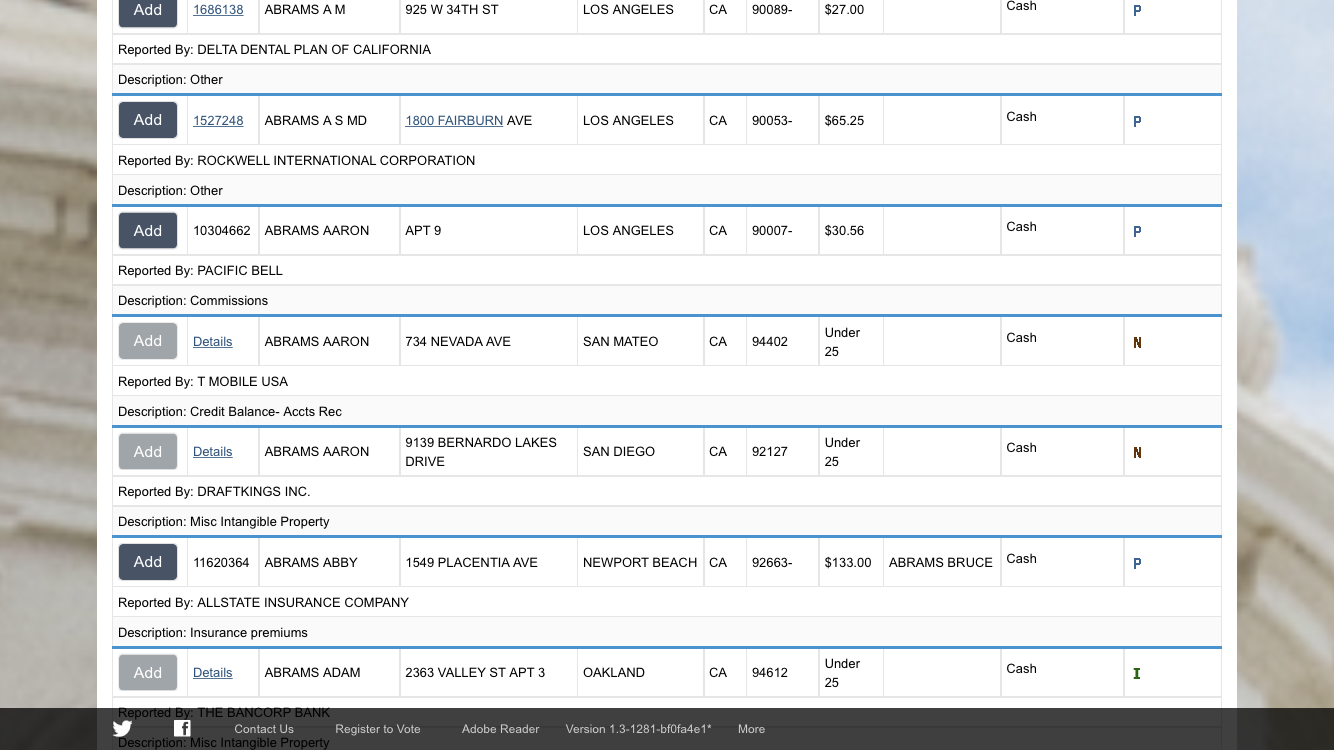This screenshot has height=750, width=1334.
Task: Click city NEWPORT BEACH
Action: [640, 562]
